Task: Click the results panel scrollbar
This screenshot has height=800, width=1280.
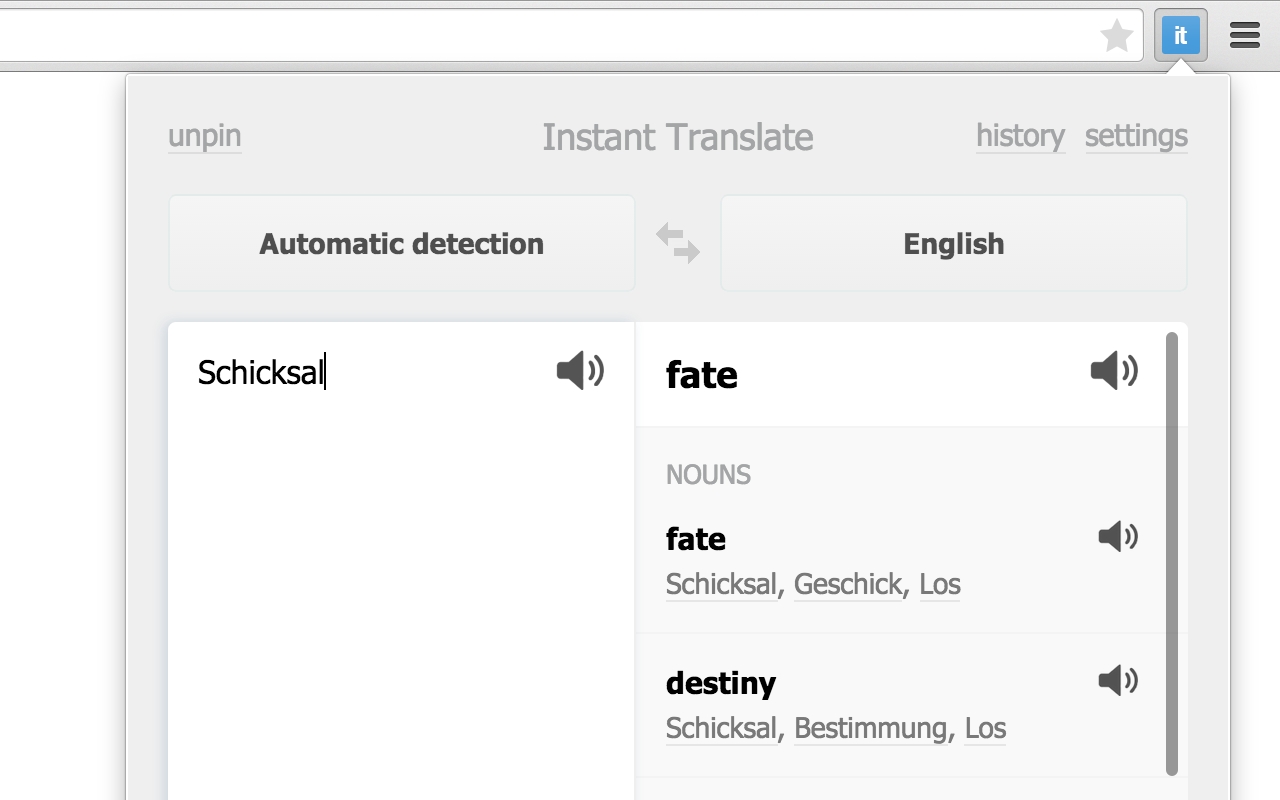Action: click(1172, 554)
